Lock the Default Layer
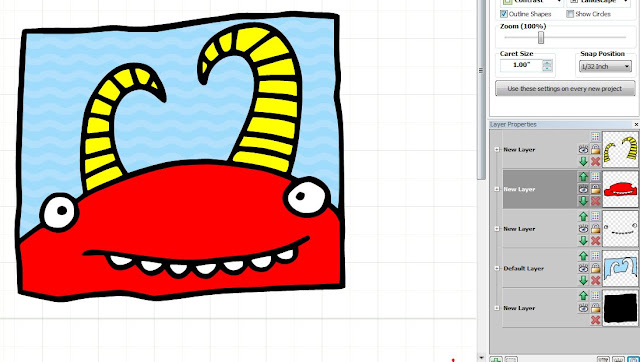The height and width of the screenshot is (362, 640). tap(595, 268)
